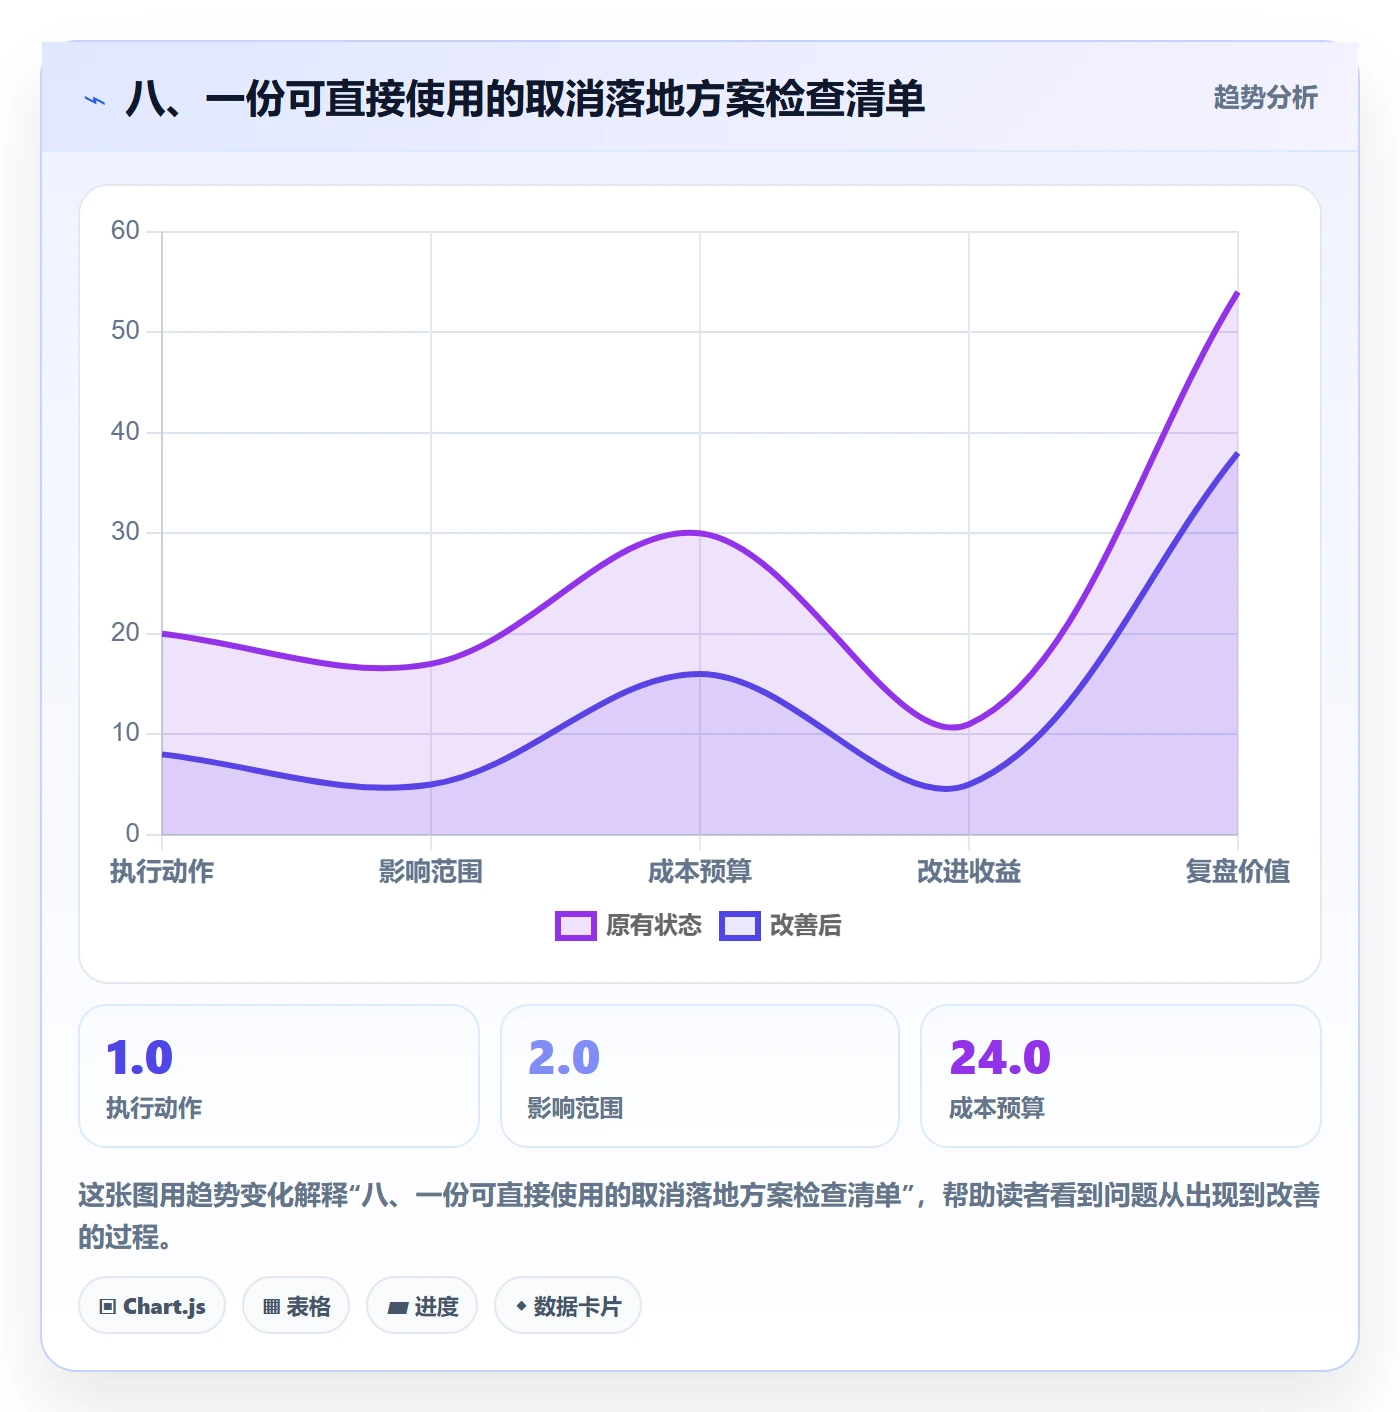This screenshot has height=1412, width=1400.
Task: Click the y-axis value 40
Action: point(125,432)
